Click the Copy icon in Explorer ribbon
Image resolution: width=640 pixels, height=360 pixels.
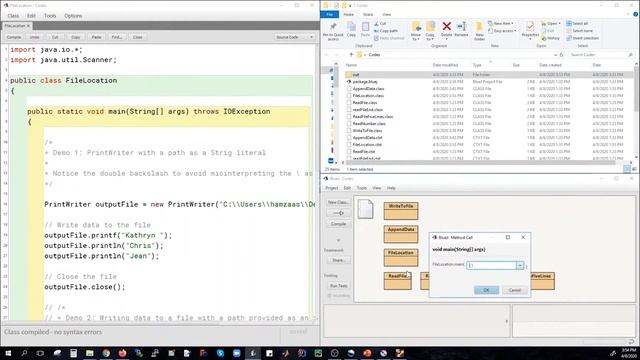(351, 29)
